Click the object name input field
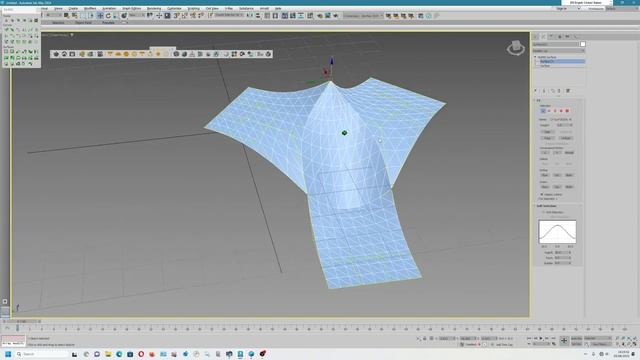Screen dimensions: 640x360 coord(556,44)
